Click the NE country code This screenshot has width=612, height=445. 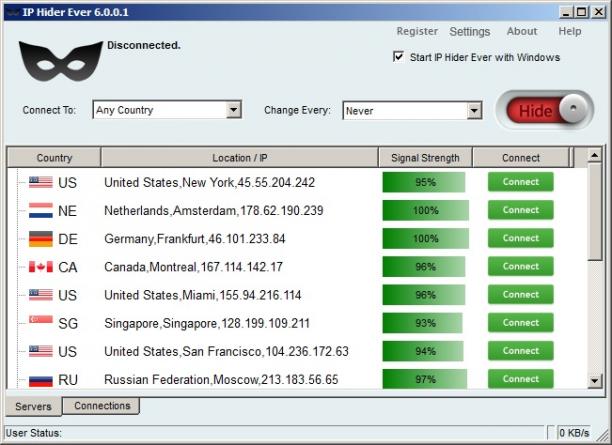pyautogui.click(x=67, y=211)
